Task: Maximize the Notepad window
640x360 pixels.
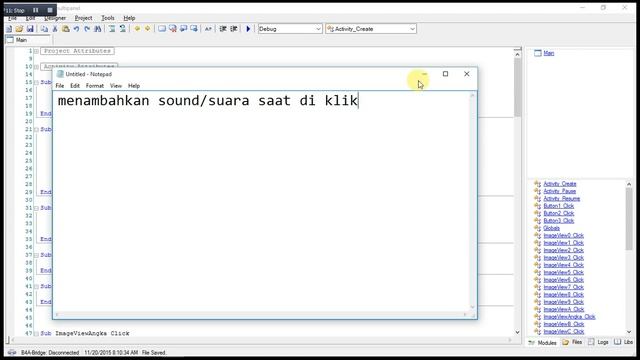Action: 445,74
